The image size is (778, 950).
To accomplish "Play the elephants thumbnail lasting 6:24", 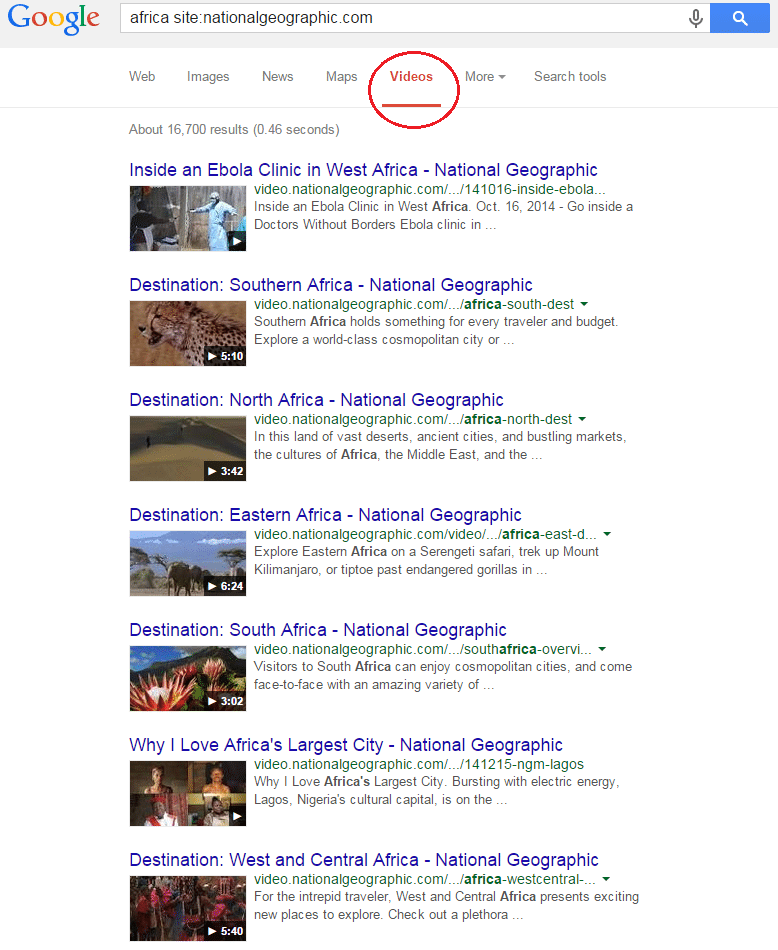I will [188, 563].
